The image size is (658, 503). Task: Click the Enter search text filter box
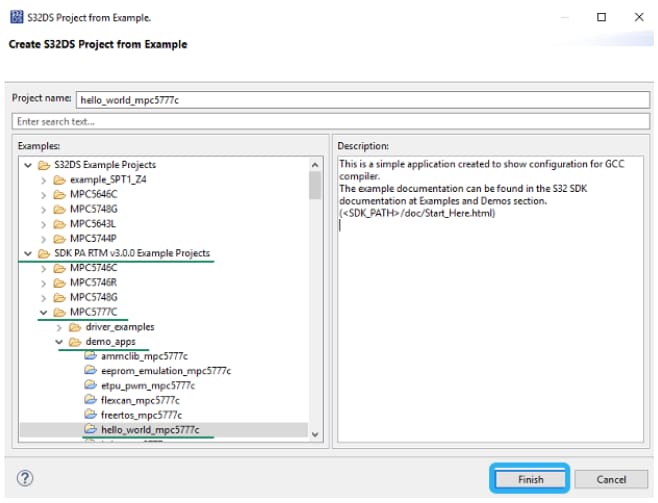coord(328,122)
